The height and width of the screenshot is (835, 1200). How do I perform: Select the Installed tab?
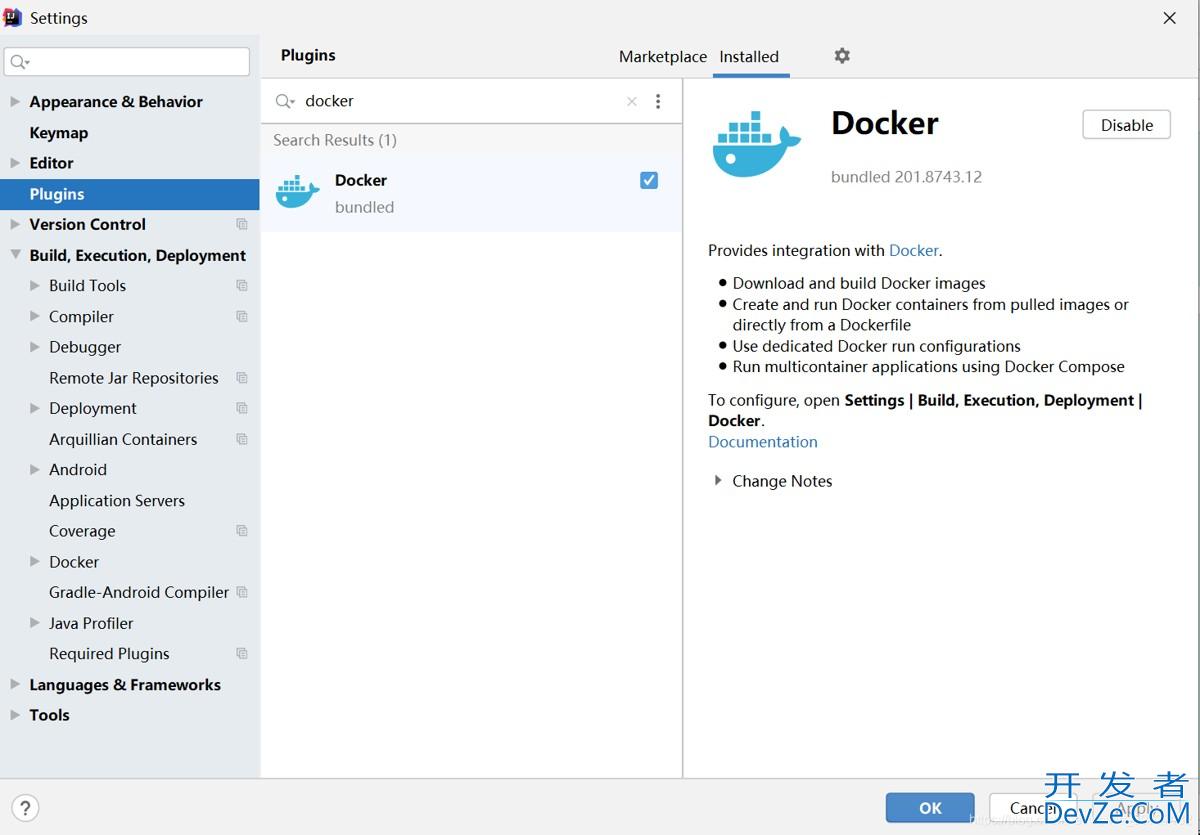pyautogui.click(x=749, y=57)
